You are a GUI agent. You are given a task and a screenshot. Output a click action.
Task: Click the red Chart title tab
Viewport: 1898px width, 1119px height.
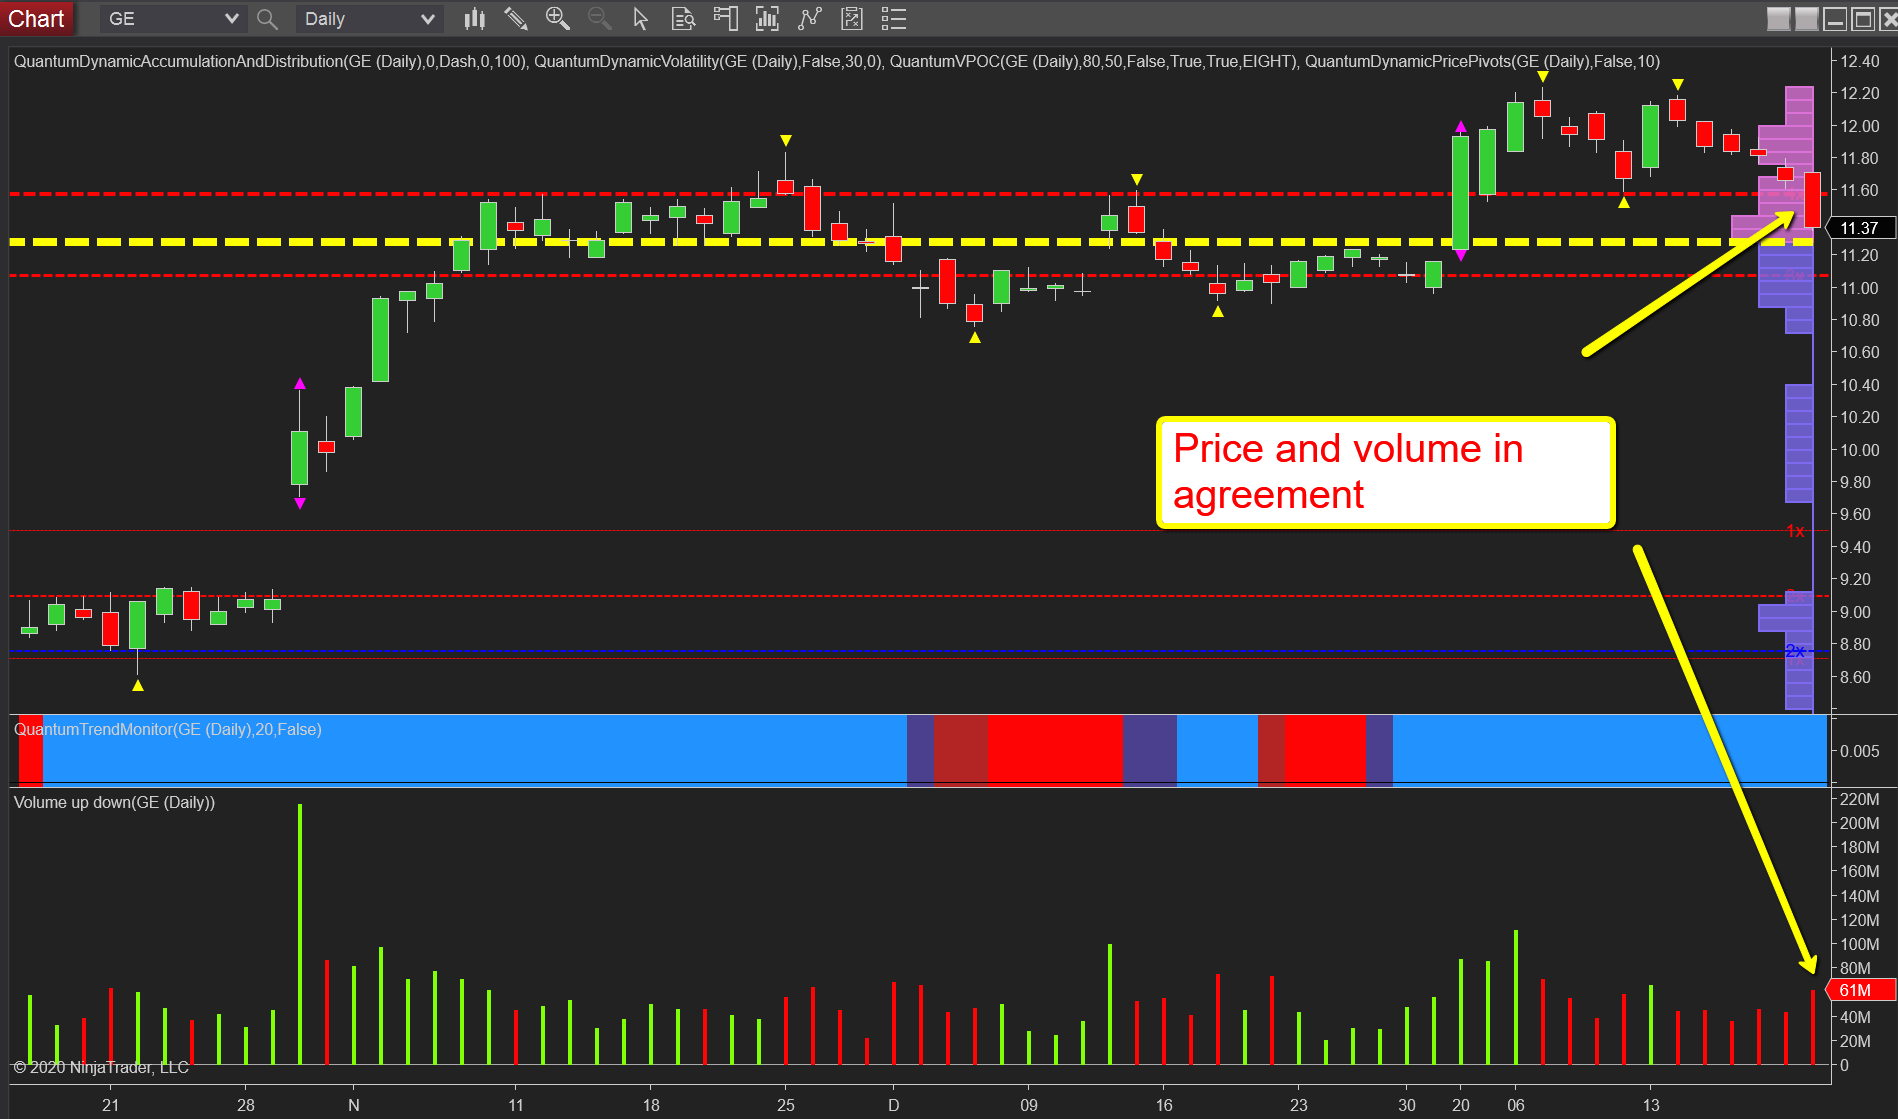point(37,19)
